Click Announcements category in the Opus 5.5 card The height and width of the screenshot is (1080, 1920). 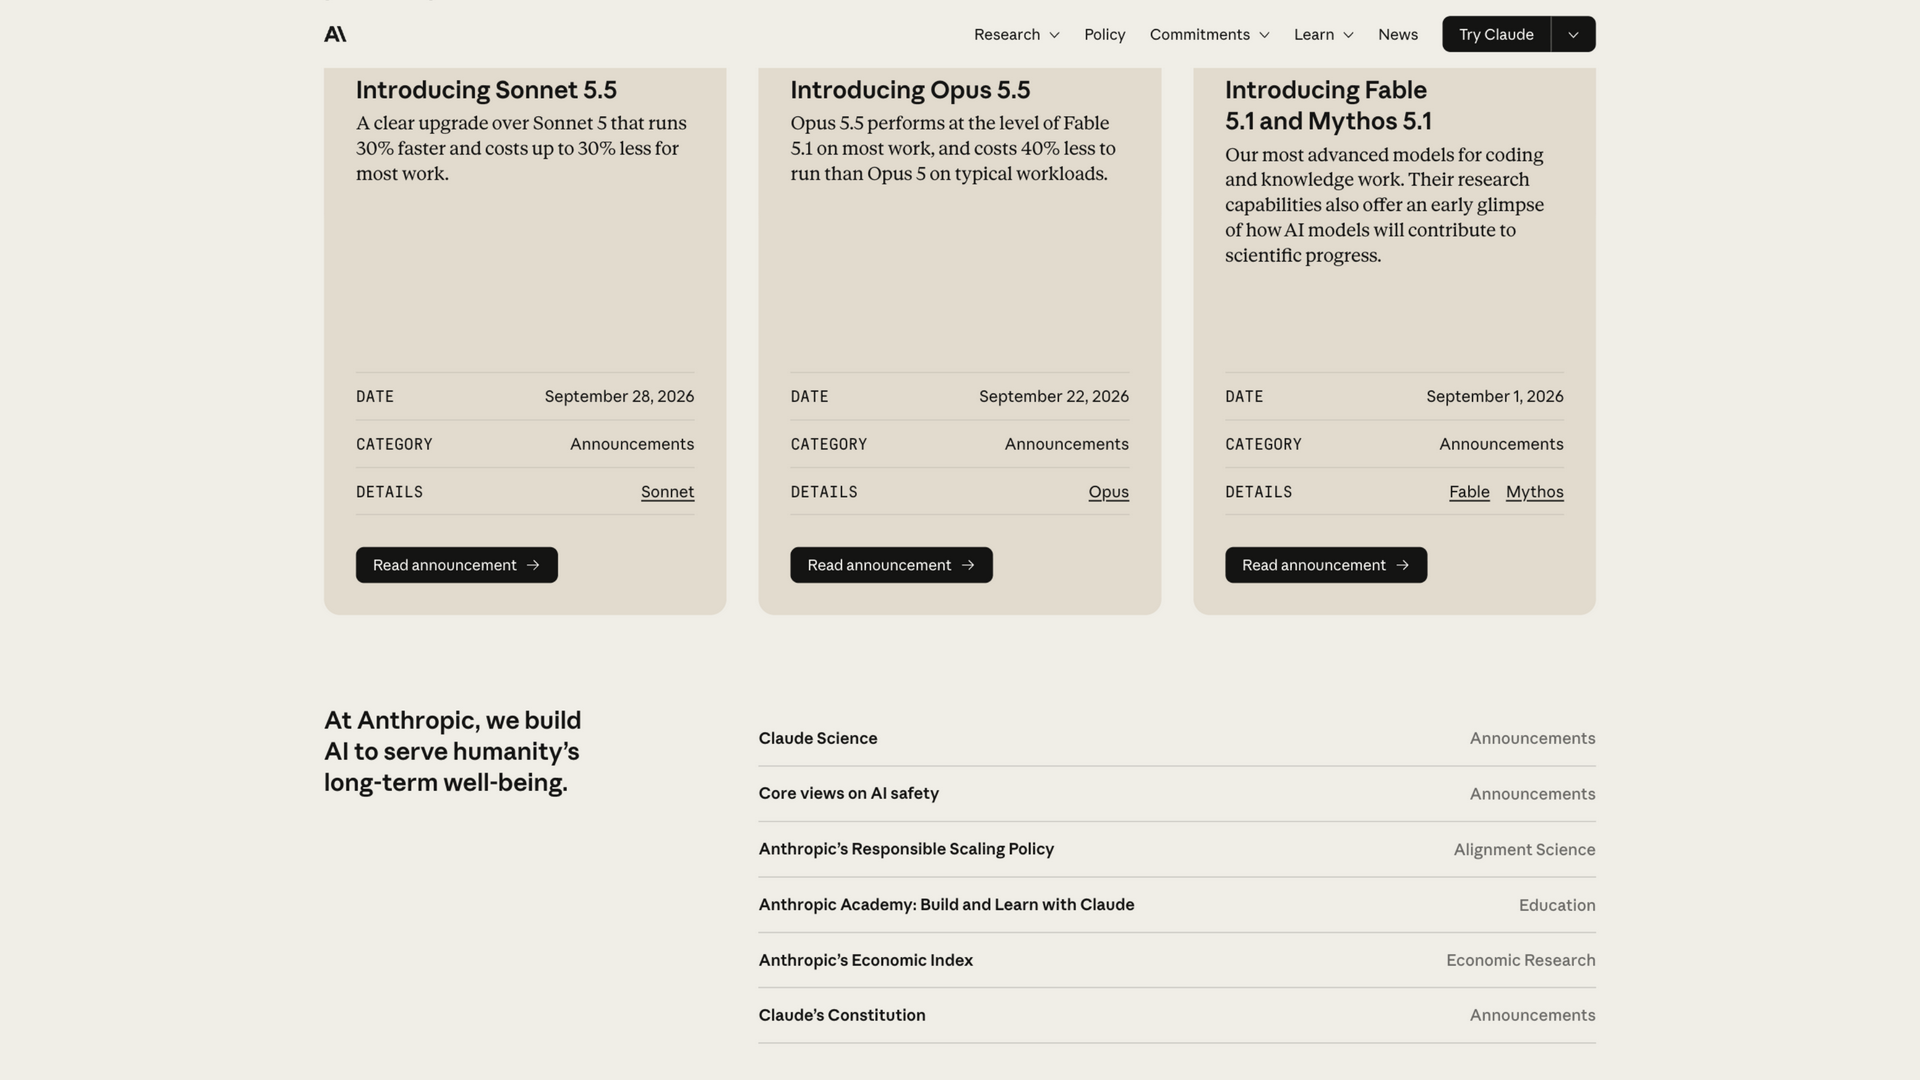(x=1066, y=444)
